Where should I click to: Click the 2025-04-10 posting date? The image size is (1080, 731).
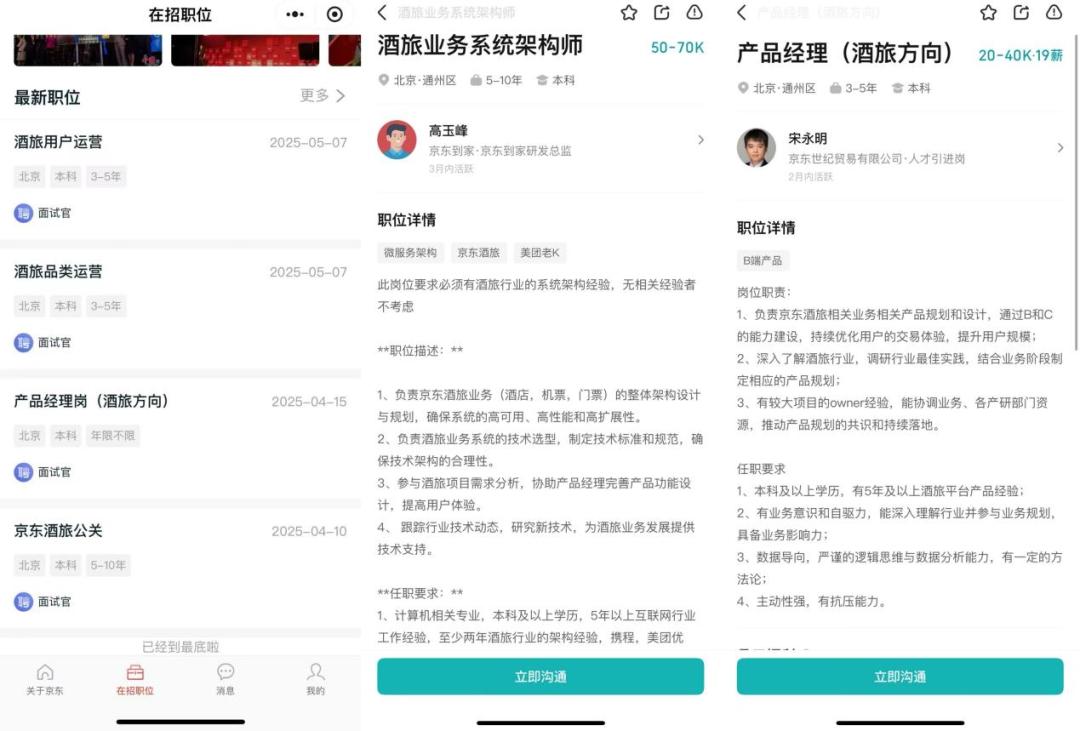click(309, 531)
